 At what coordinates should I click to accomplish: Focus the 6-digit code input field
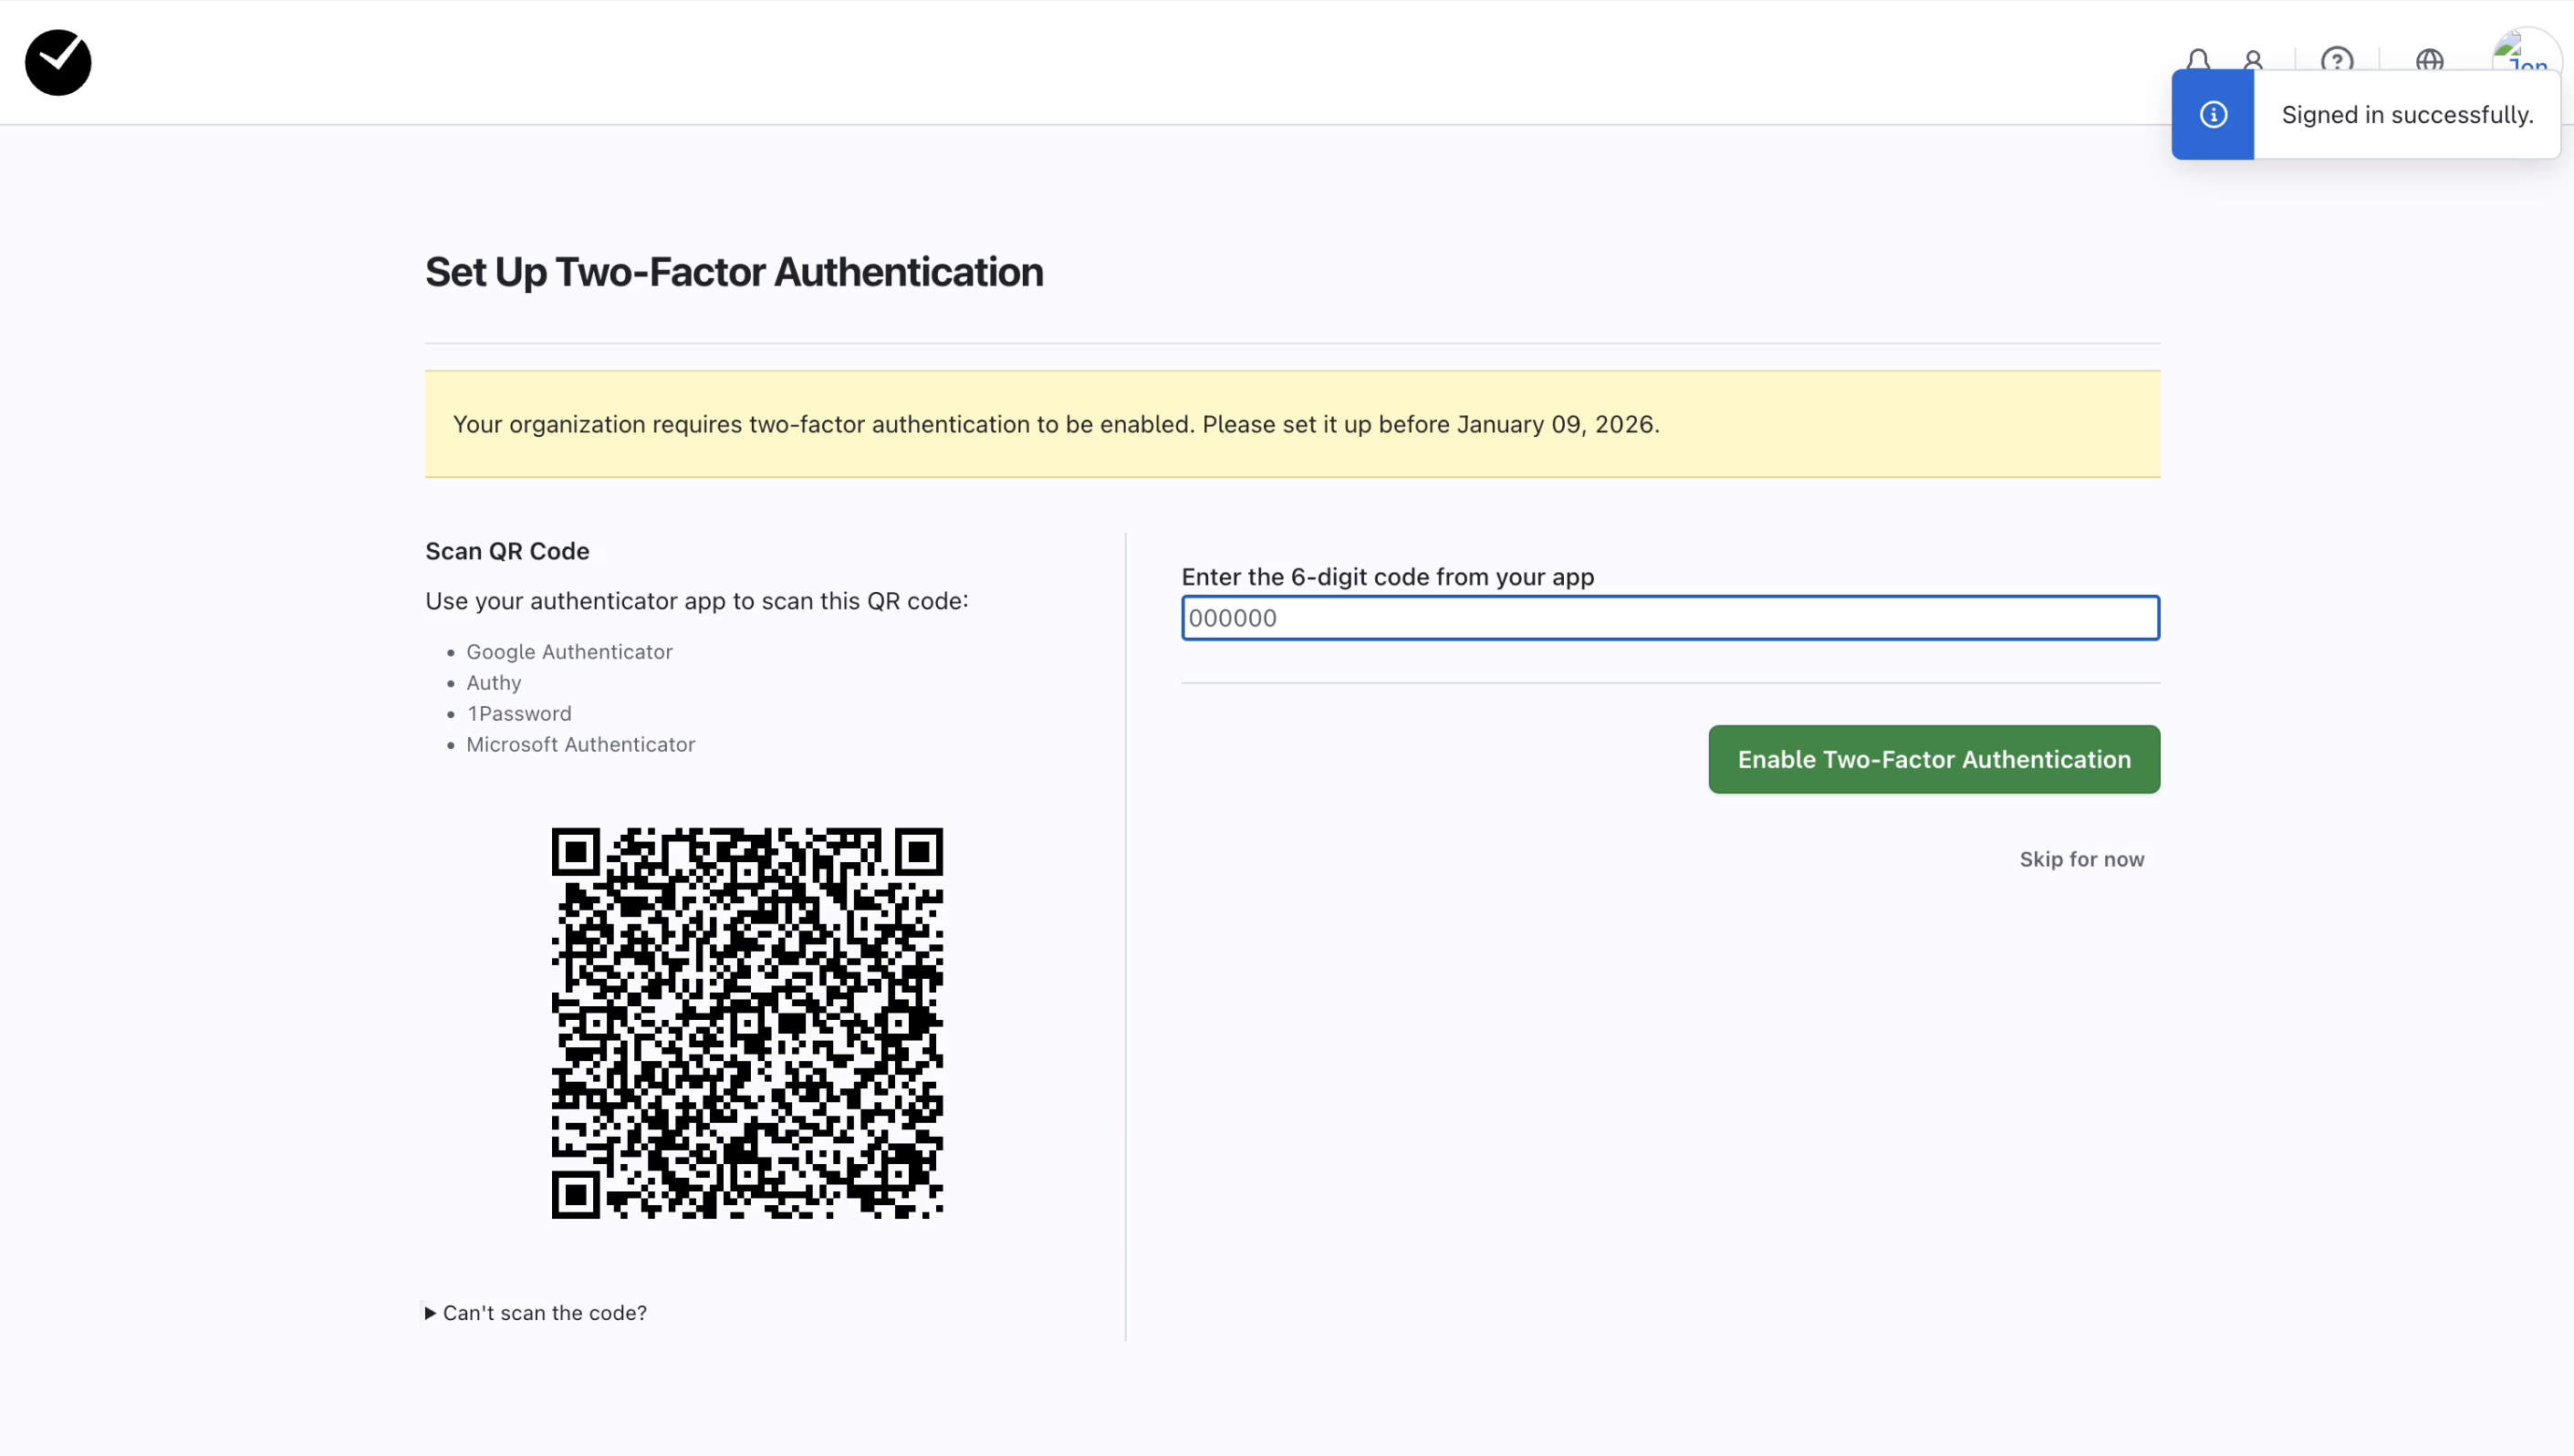click(1669, 618)
